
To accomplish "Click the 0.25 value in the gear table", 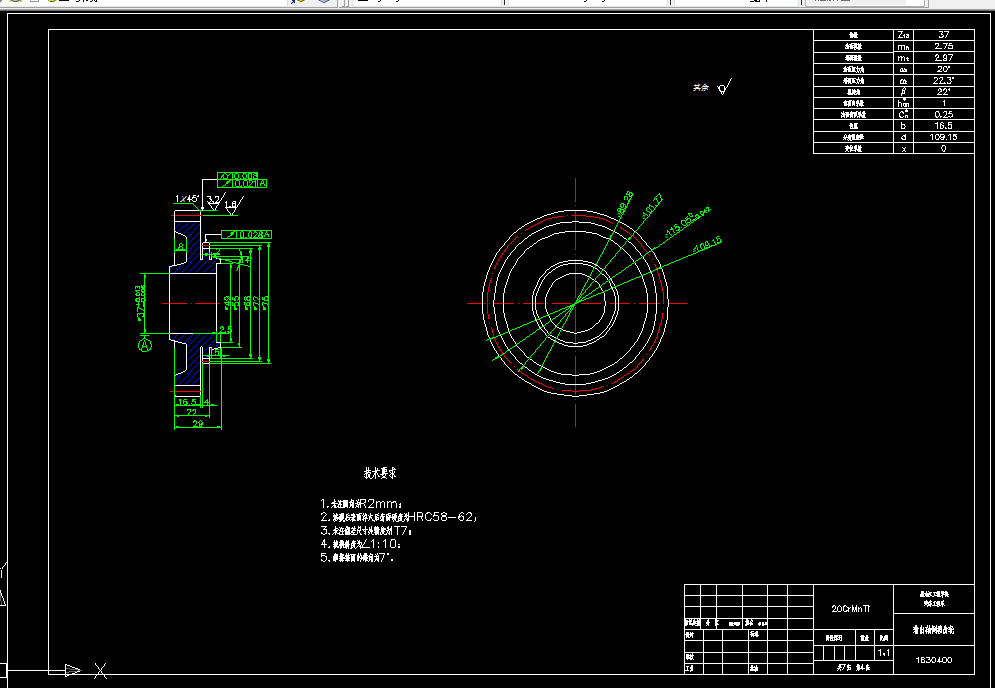I will [x=944, y=114].
